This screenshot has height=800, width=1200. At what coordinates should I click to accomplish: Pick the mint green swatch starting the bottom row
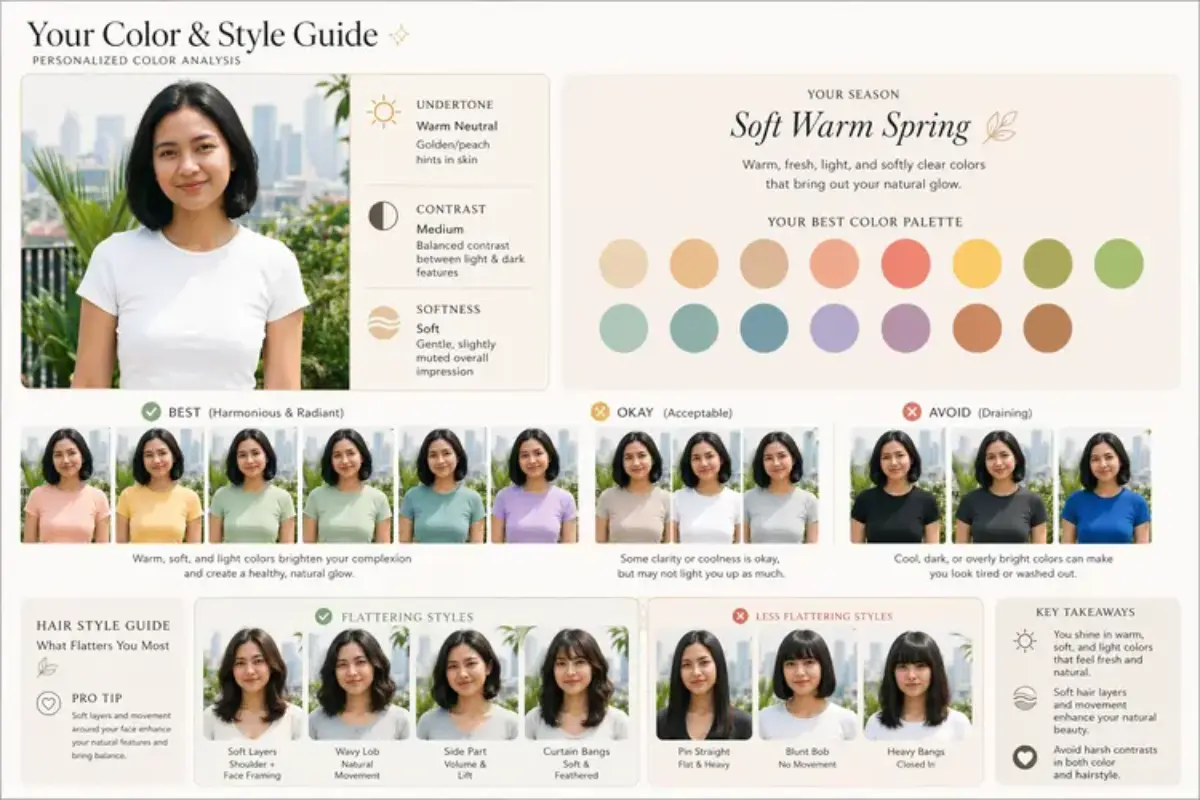[623, 328]
